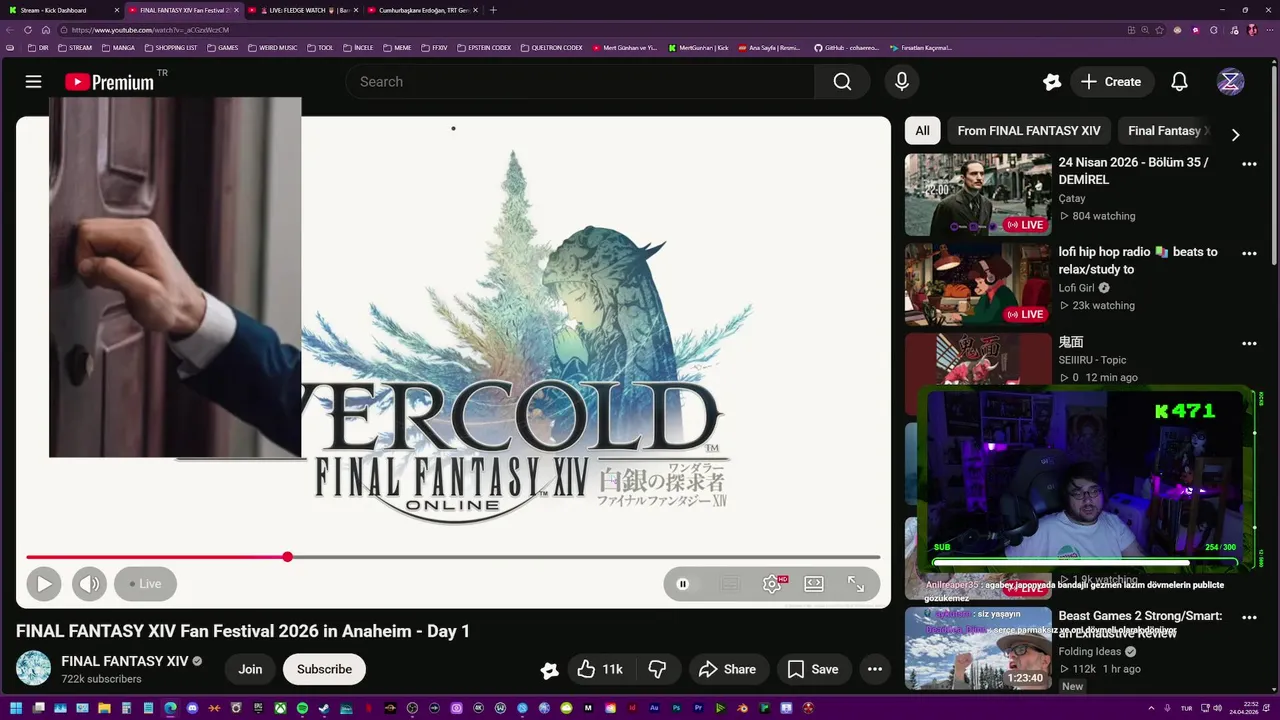Expand the FFXIV bookmarks folder

pyautogui.click(x=435, y=47)
